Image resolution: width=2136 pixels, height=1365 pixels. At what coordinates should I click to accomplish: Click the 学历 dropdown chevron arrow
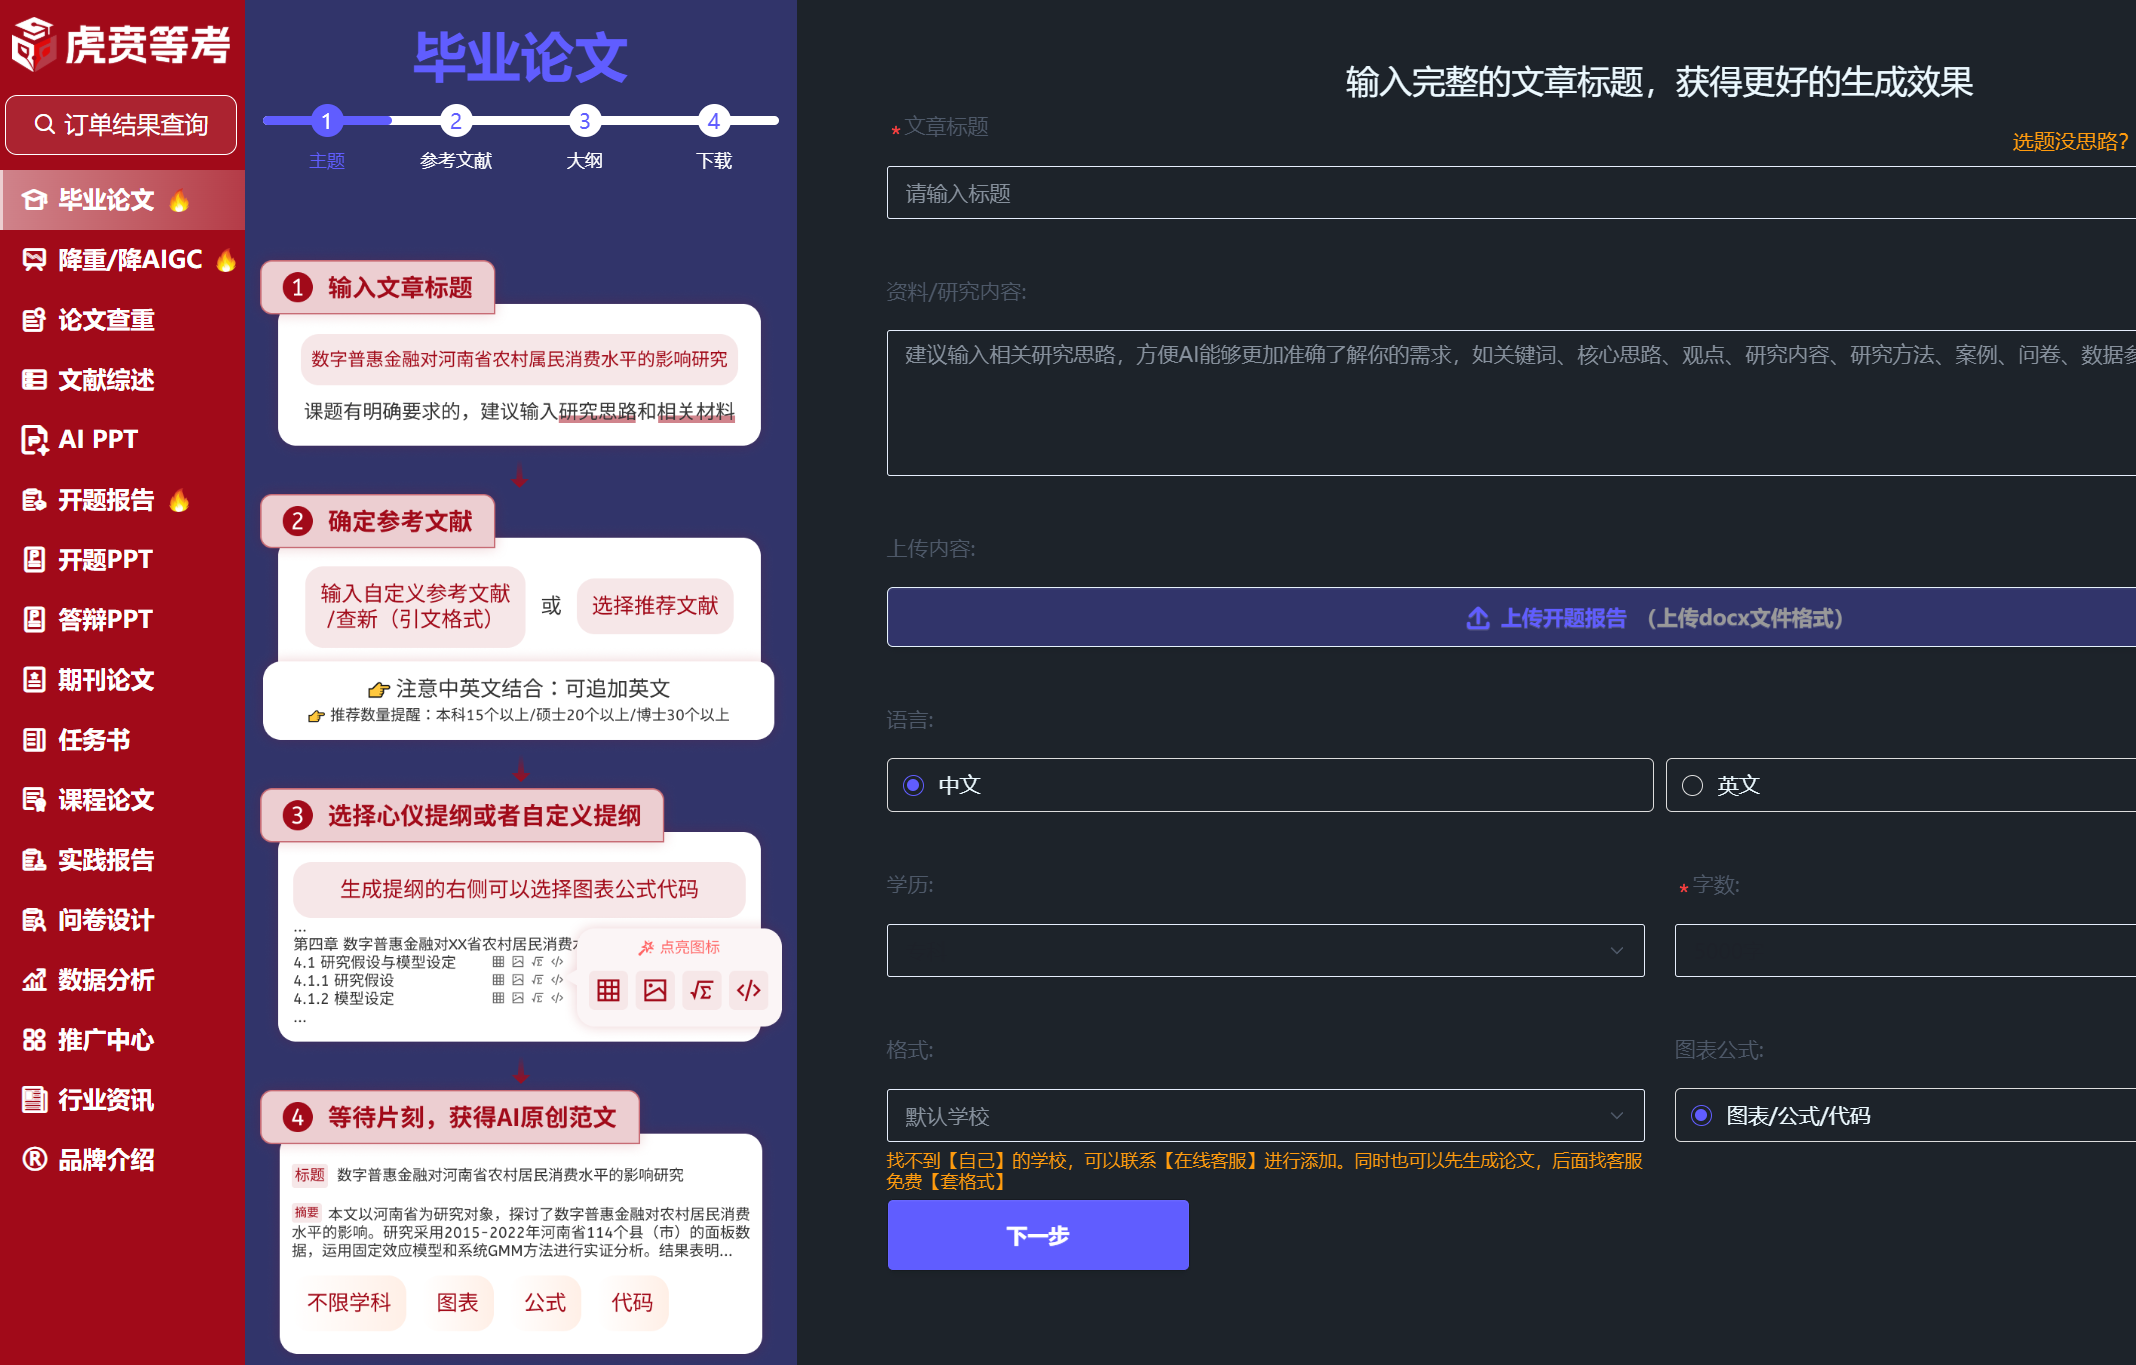click(x=1617, y=950)
